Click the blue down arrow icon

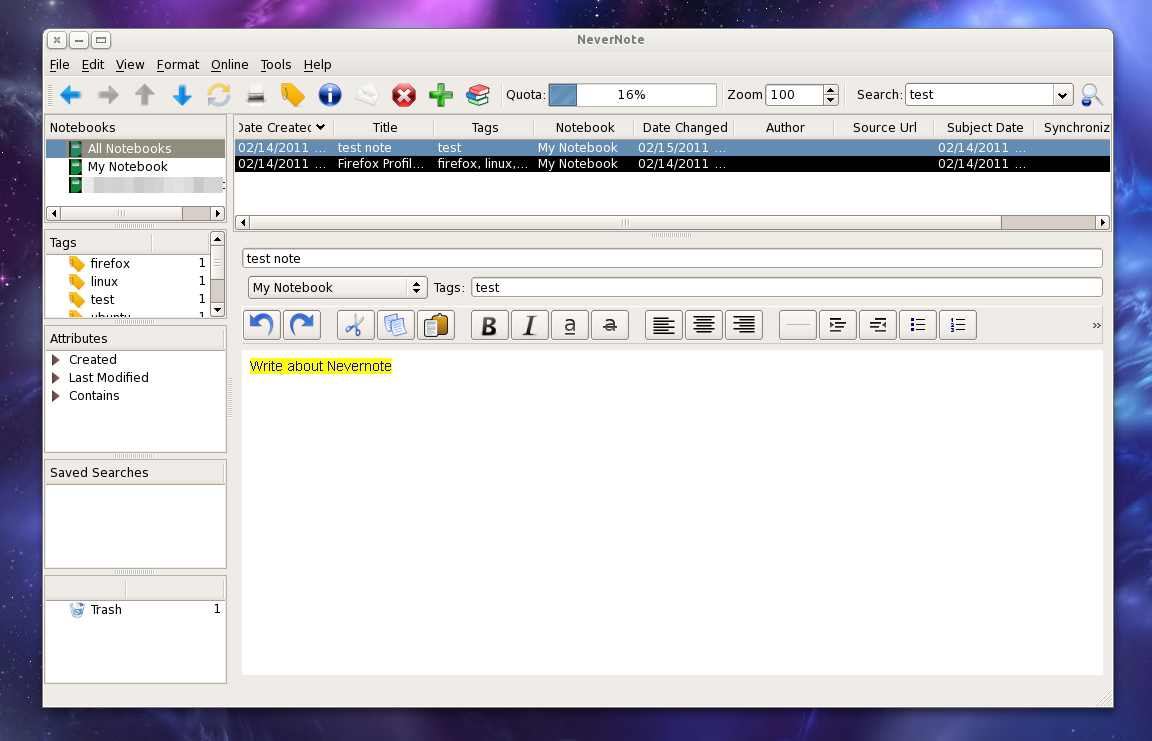pyautogui.click(x=182, y=95)
